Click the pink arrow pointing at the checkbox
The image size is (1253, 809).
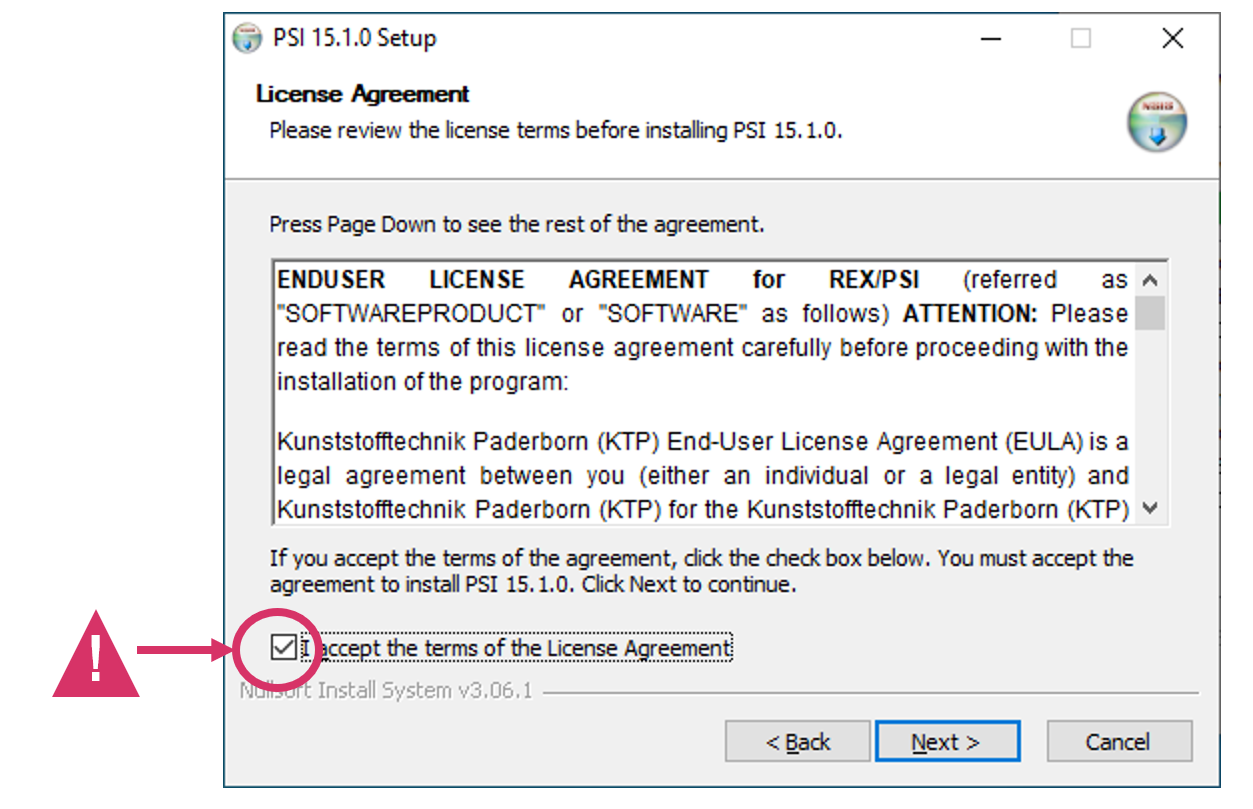tap(185, 651)
